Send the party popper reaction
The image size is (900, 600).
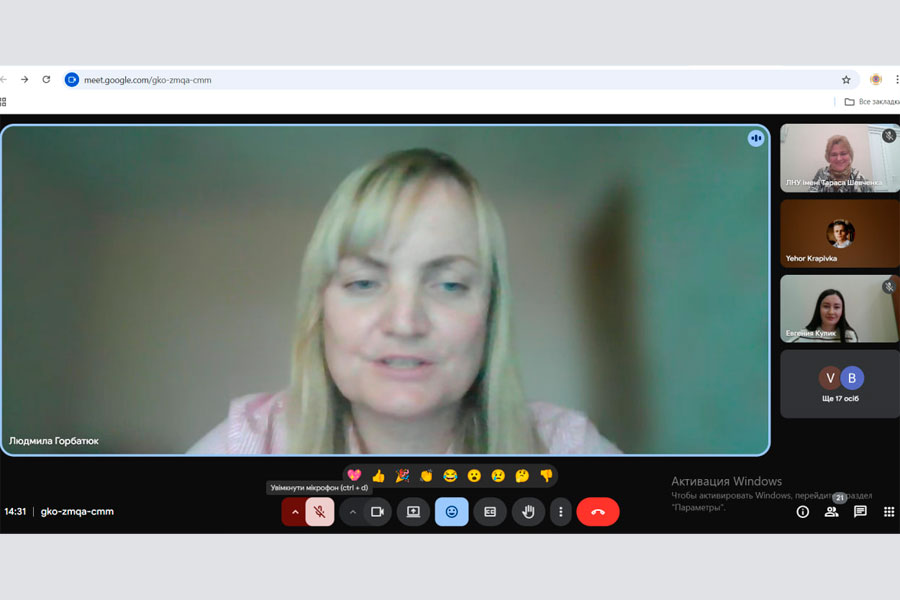coord(402,475)
